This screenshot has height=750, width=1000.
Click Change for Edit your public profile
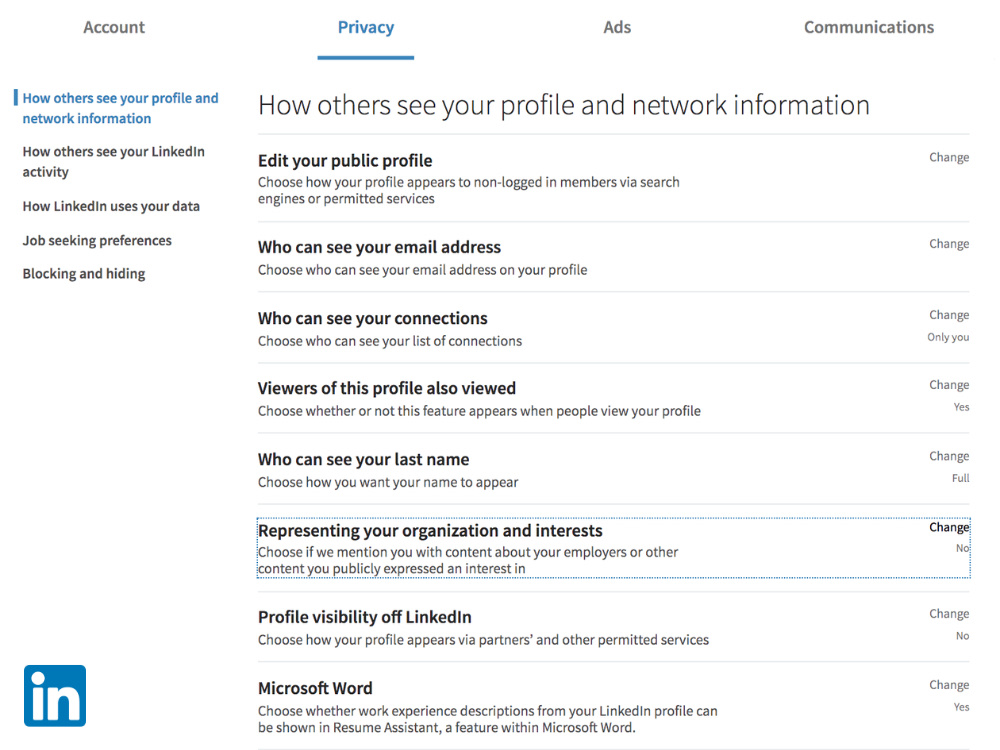click(x=948, y=157)
